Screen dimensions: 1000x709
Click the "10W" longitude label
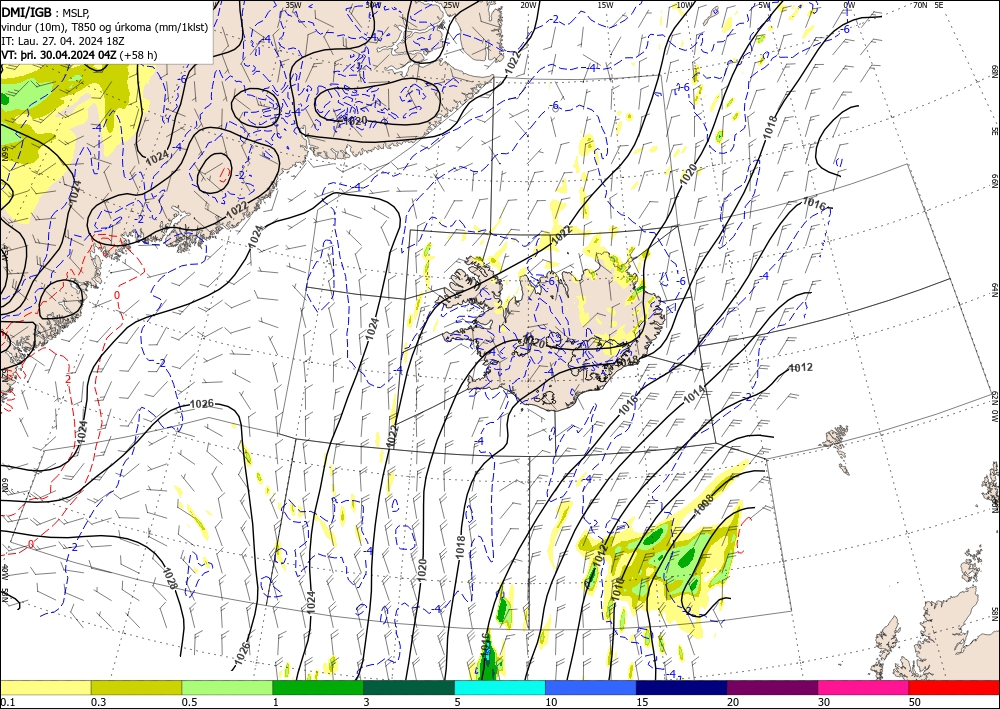(684, 5)
